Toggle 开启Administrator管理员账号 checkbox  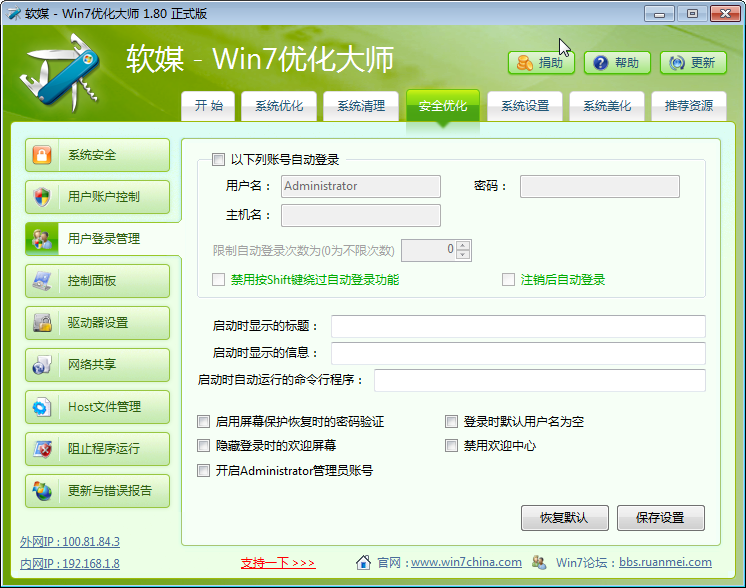click(x=203, y=470)
